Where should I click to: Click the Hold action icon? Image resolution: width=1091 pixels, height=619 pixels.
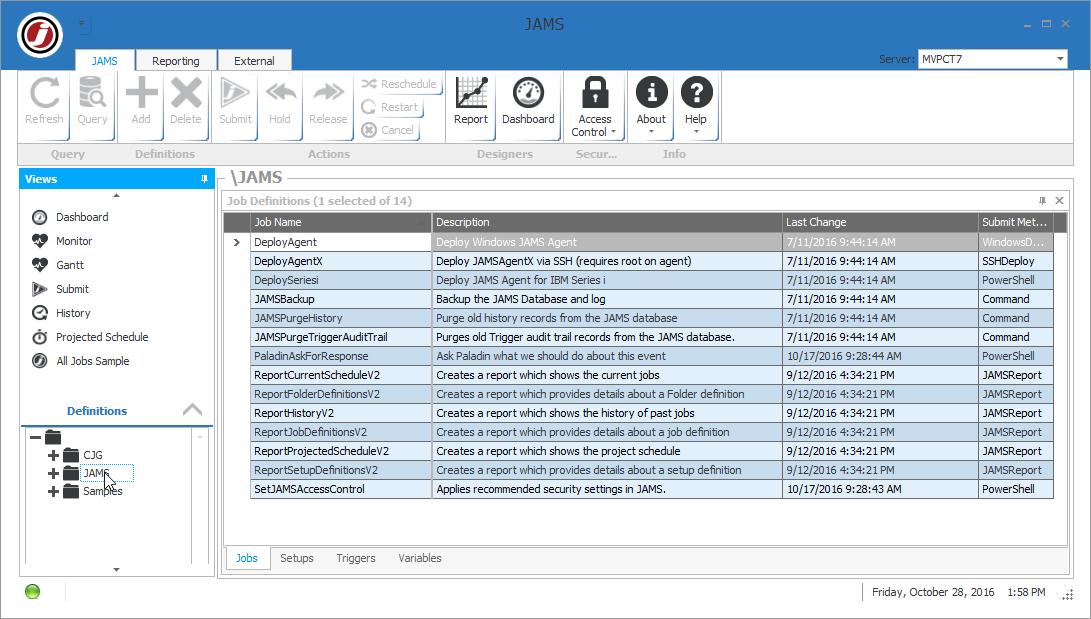pos(280,102)
